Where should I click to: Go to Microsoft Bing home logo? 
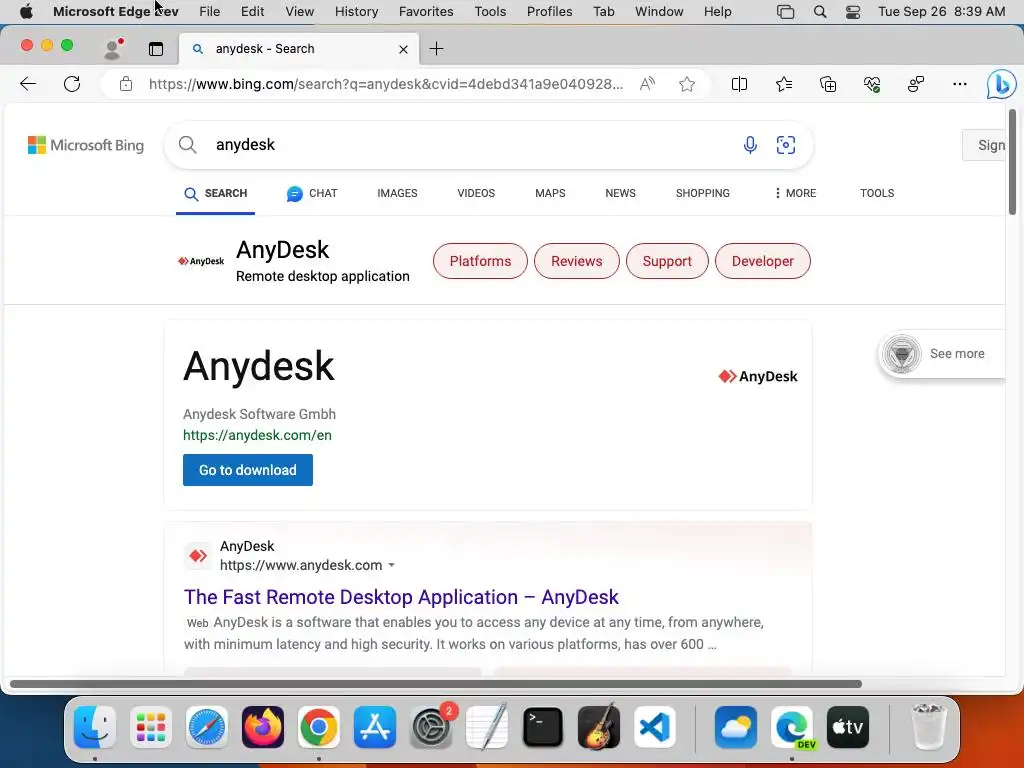pyautogui.click(x=86, y=145)
